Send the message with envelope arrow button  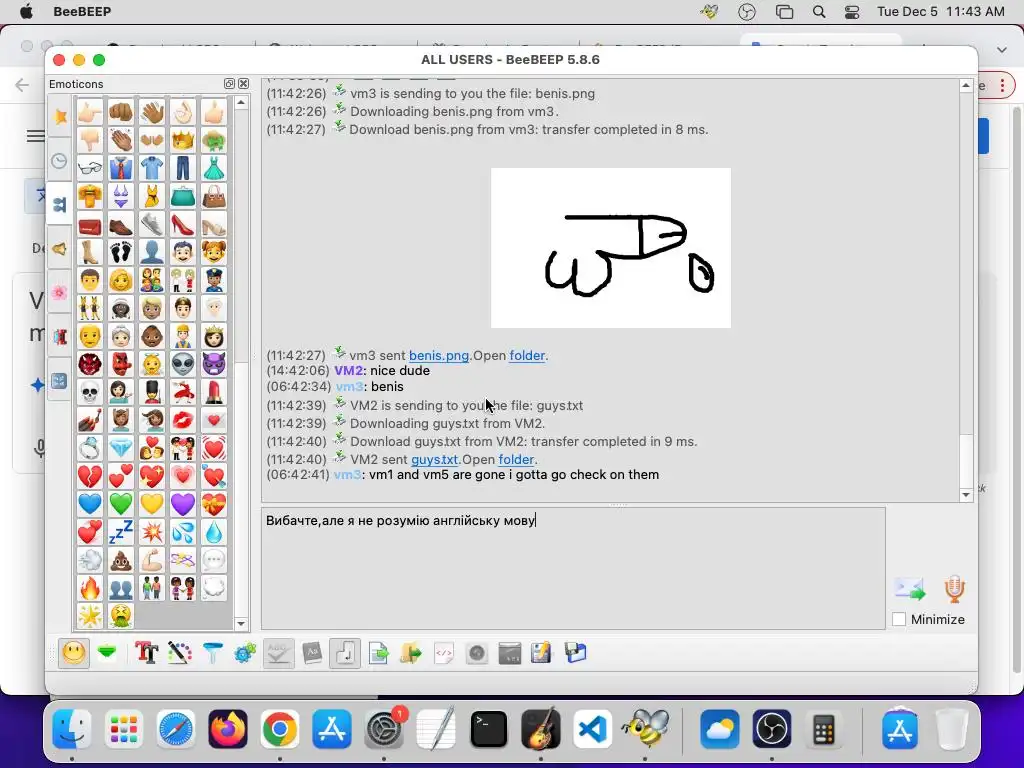pos(910,589)
